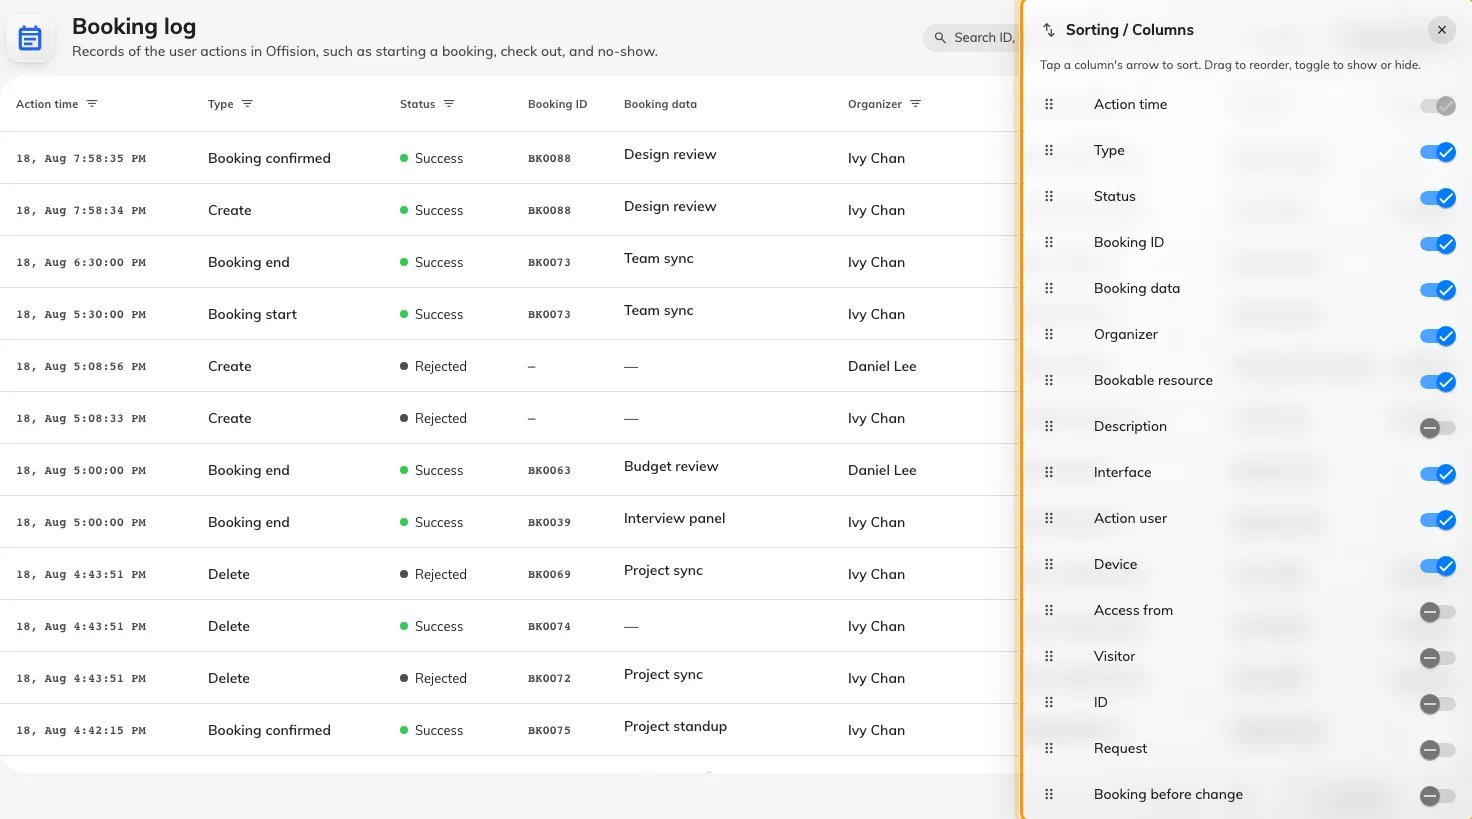Open the Status column filter icon

click(449, 104)
